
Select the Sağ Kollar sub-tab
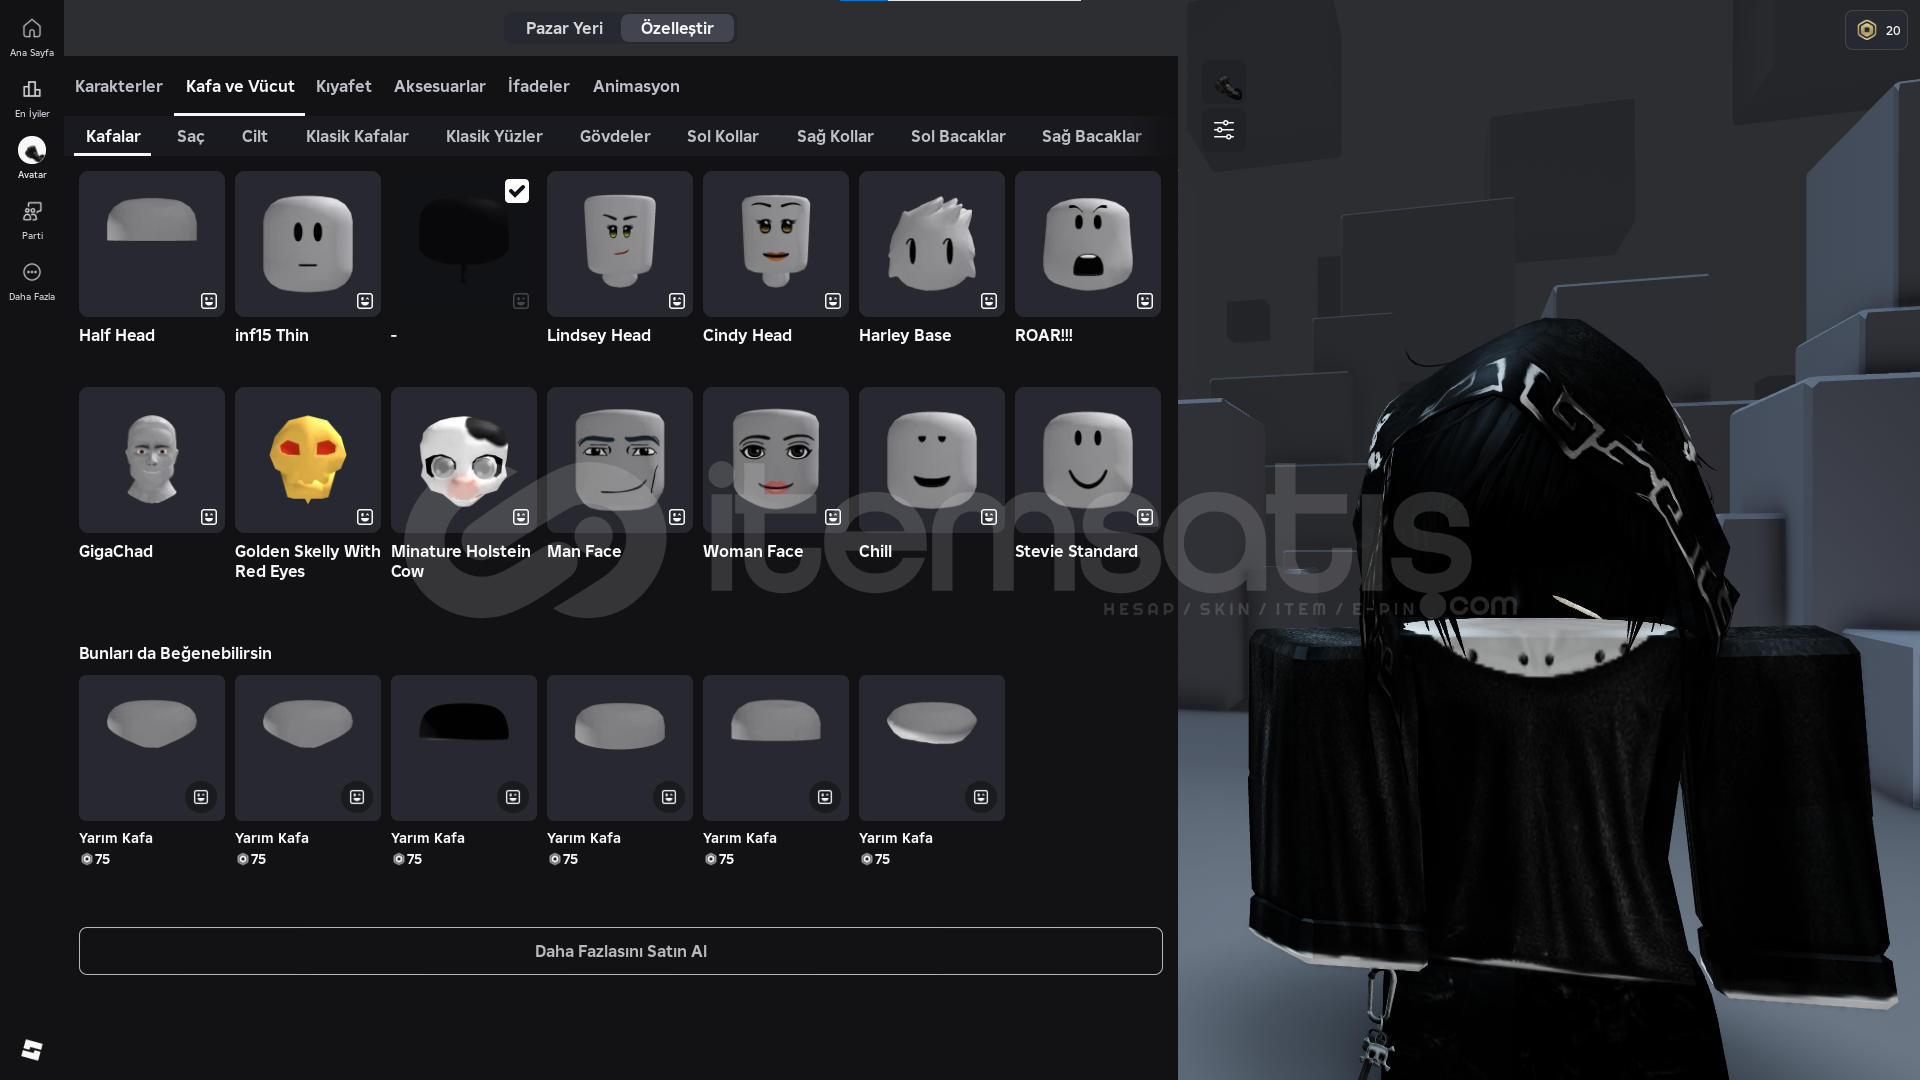[x=835, y=136]
